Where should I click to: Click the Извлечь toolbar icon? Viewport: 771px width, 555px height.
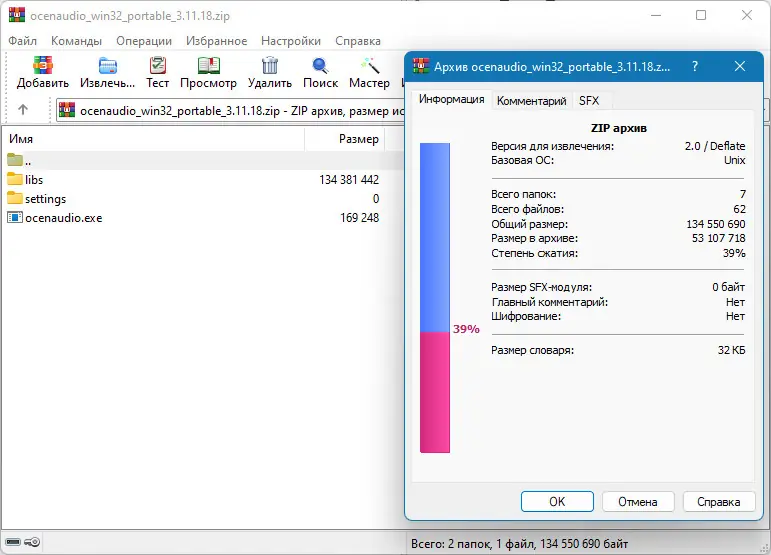[107, 65]
